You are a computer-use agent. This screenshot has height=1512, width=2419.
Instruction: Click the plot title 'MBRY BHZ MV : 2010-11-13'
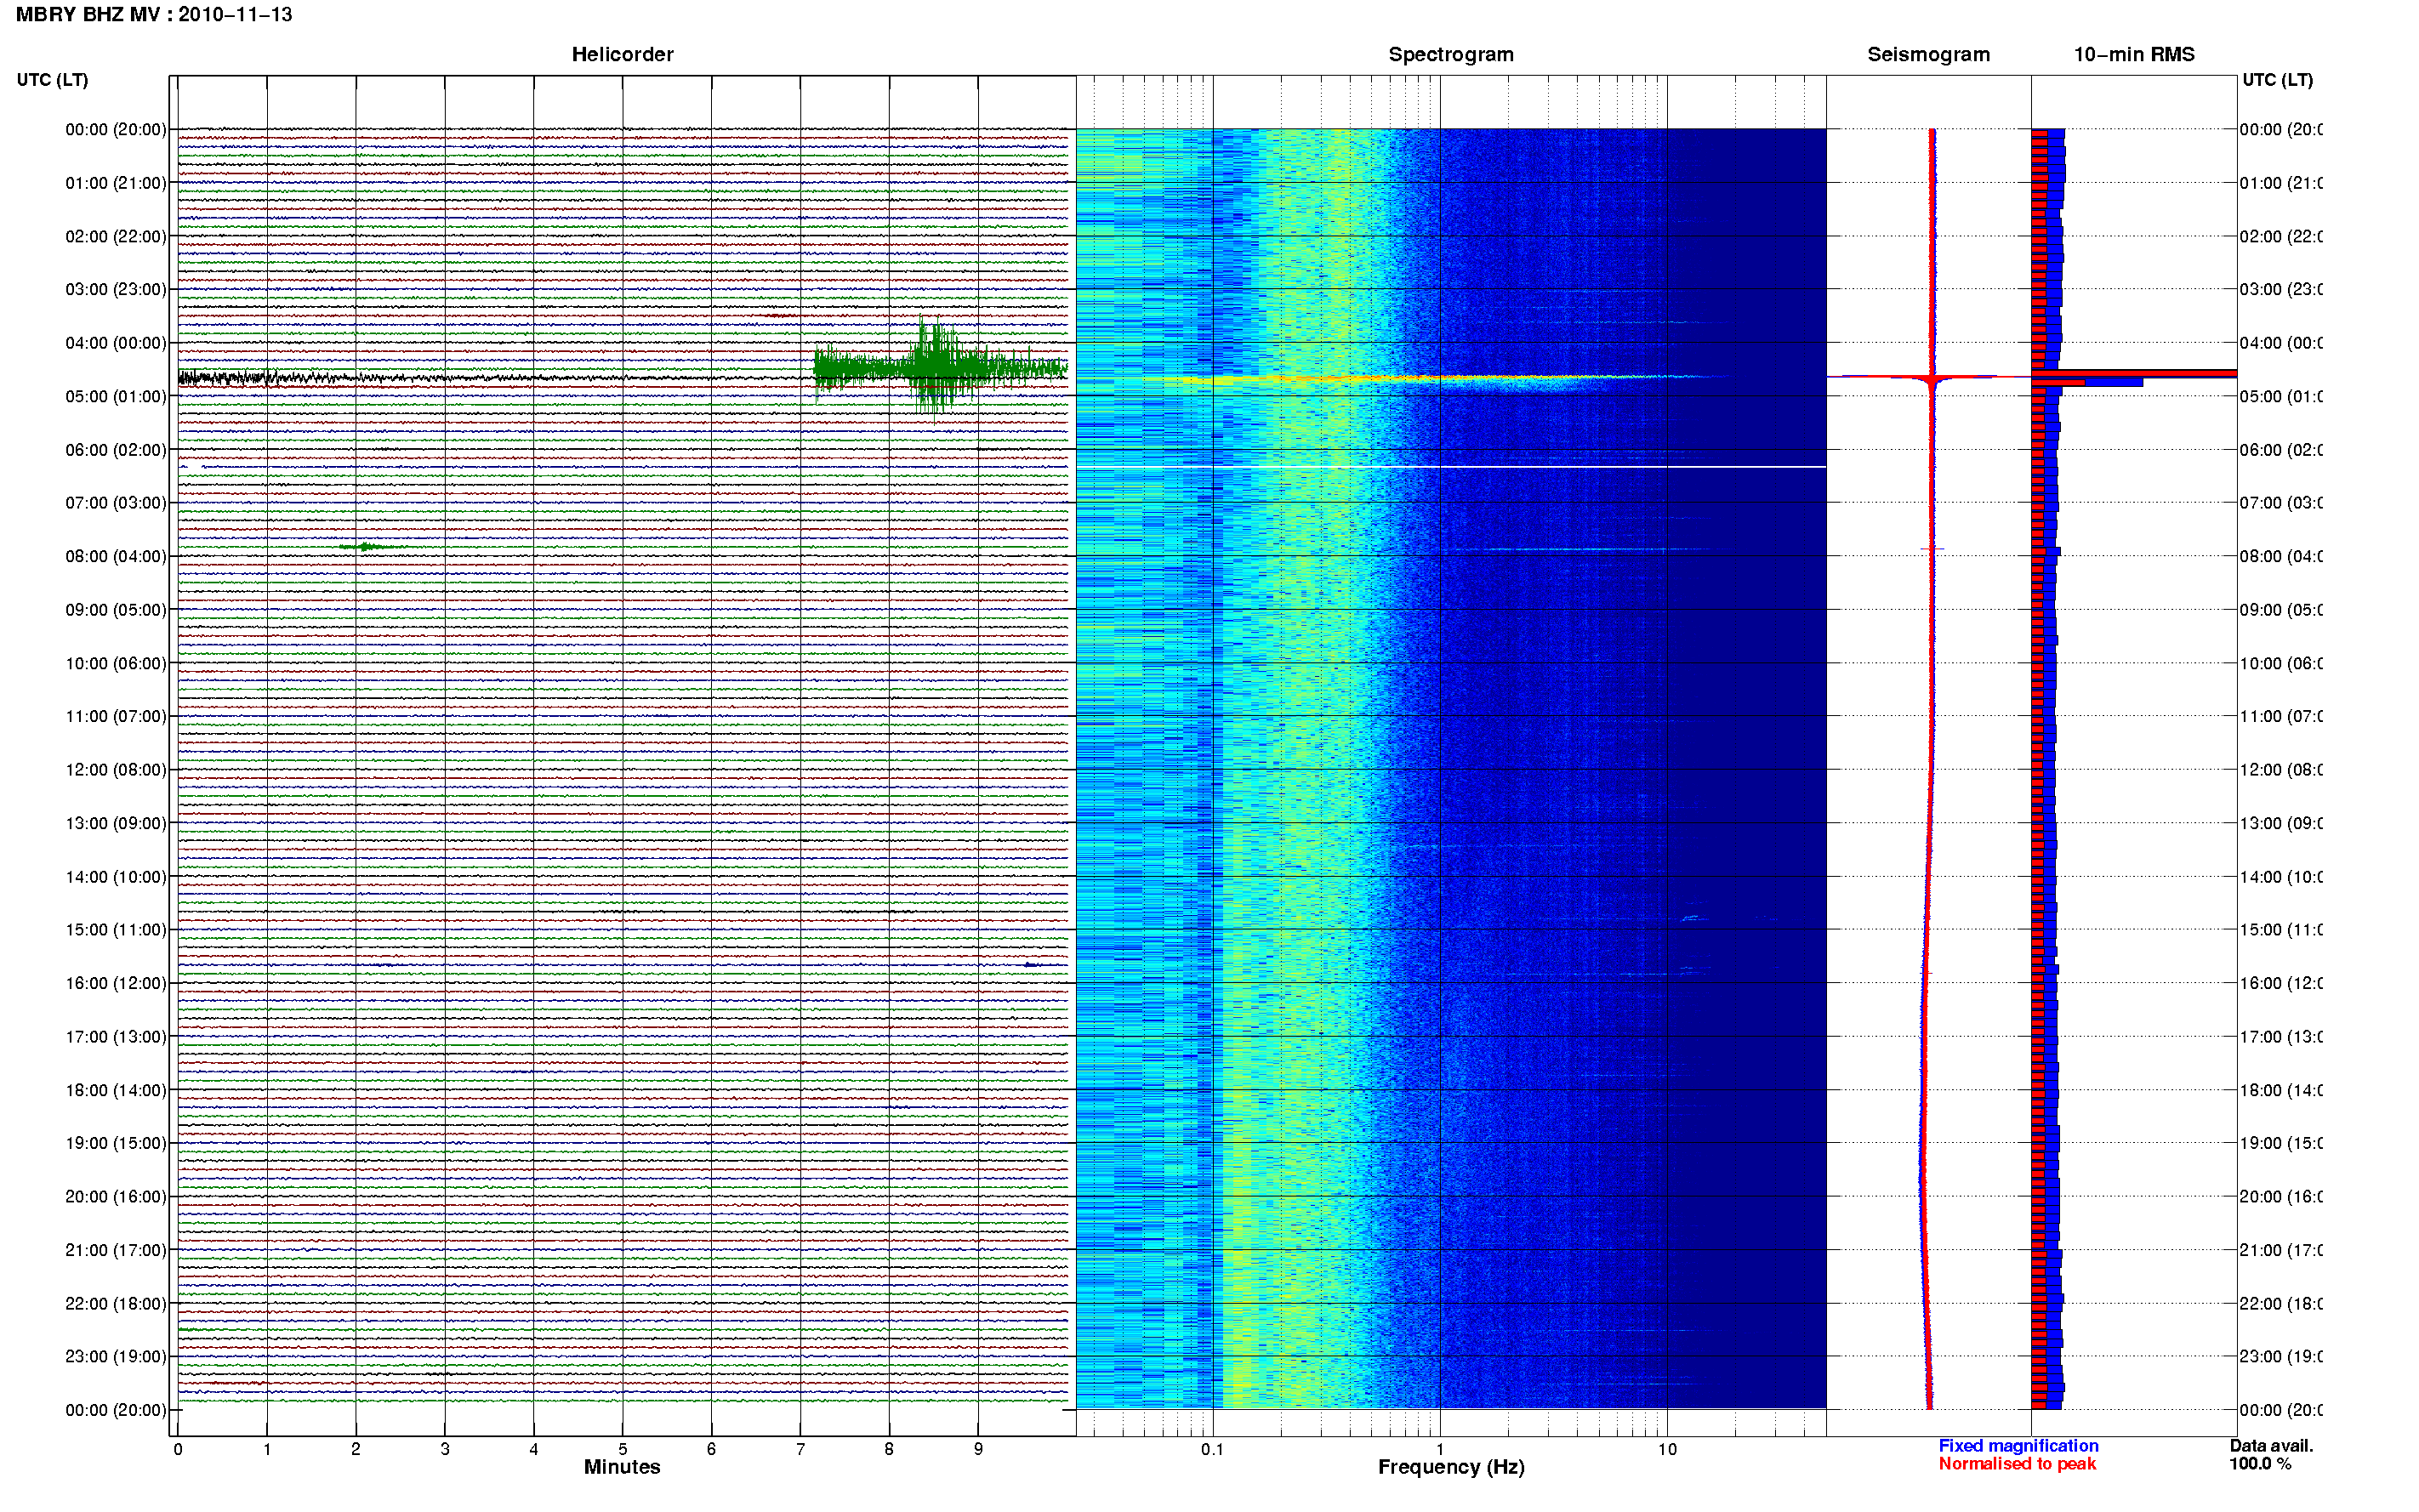click(x=154, y=15)
